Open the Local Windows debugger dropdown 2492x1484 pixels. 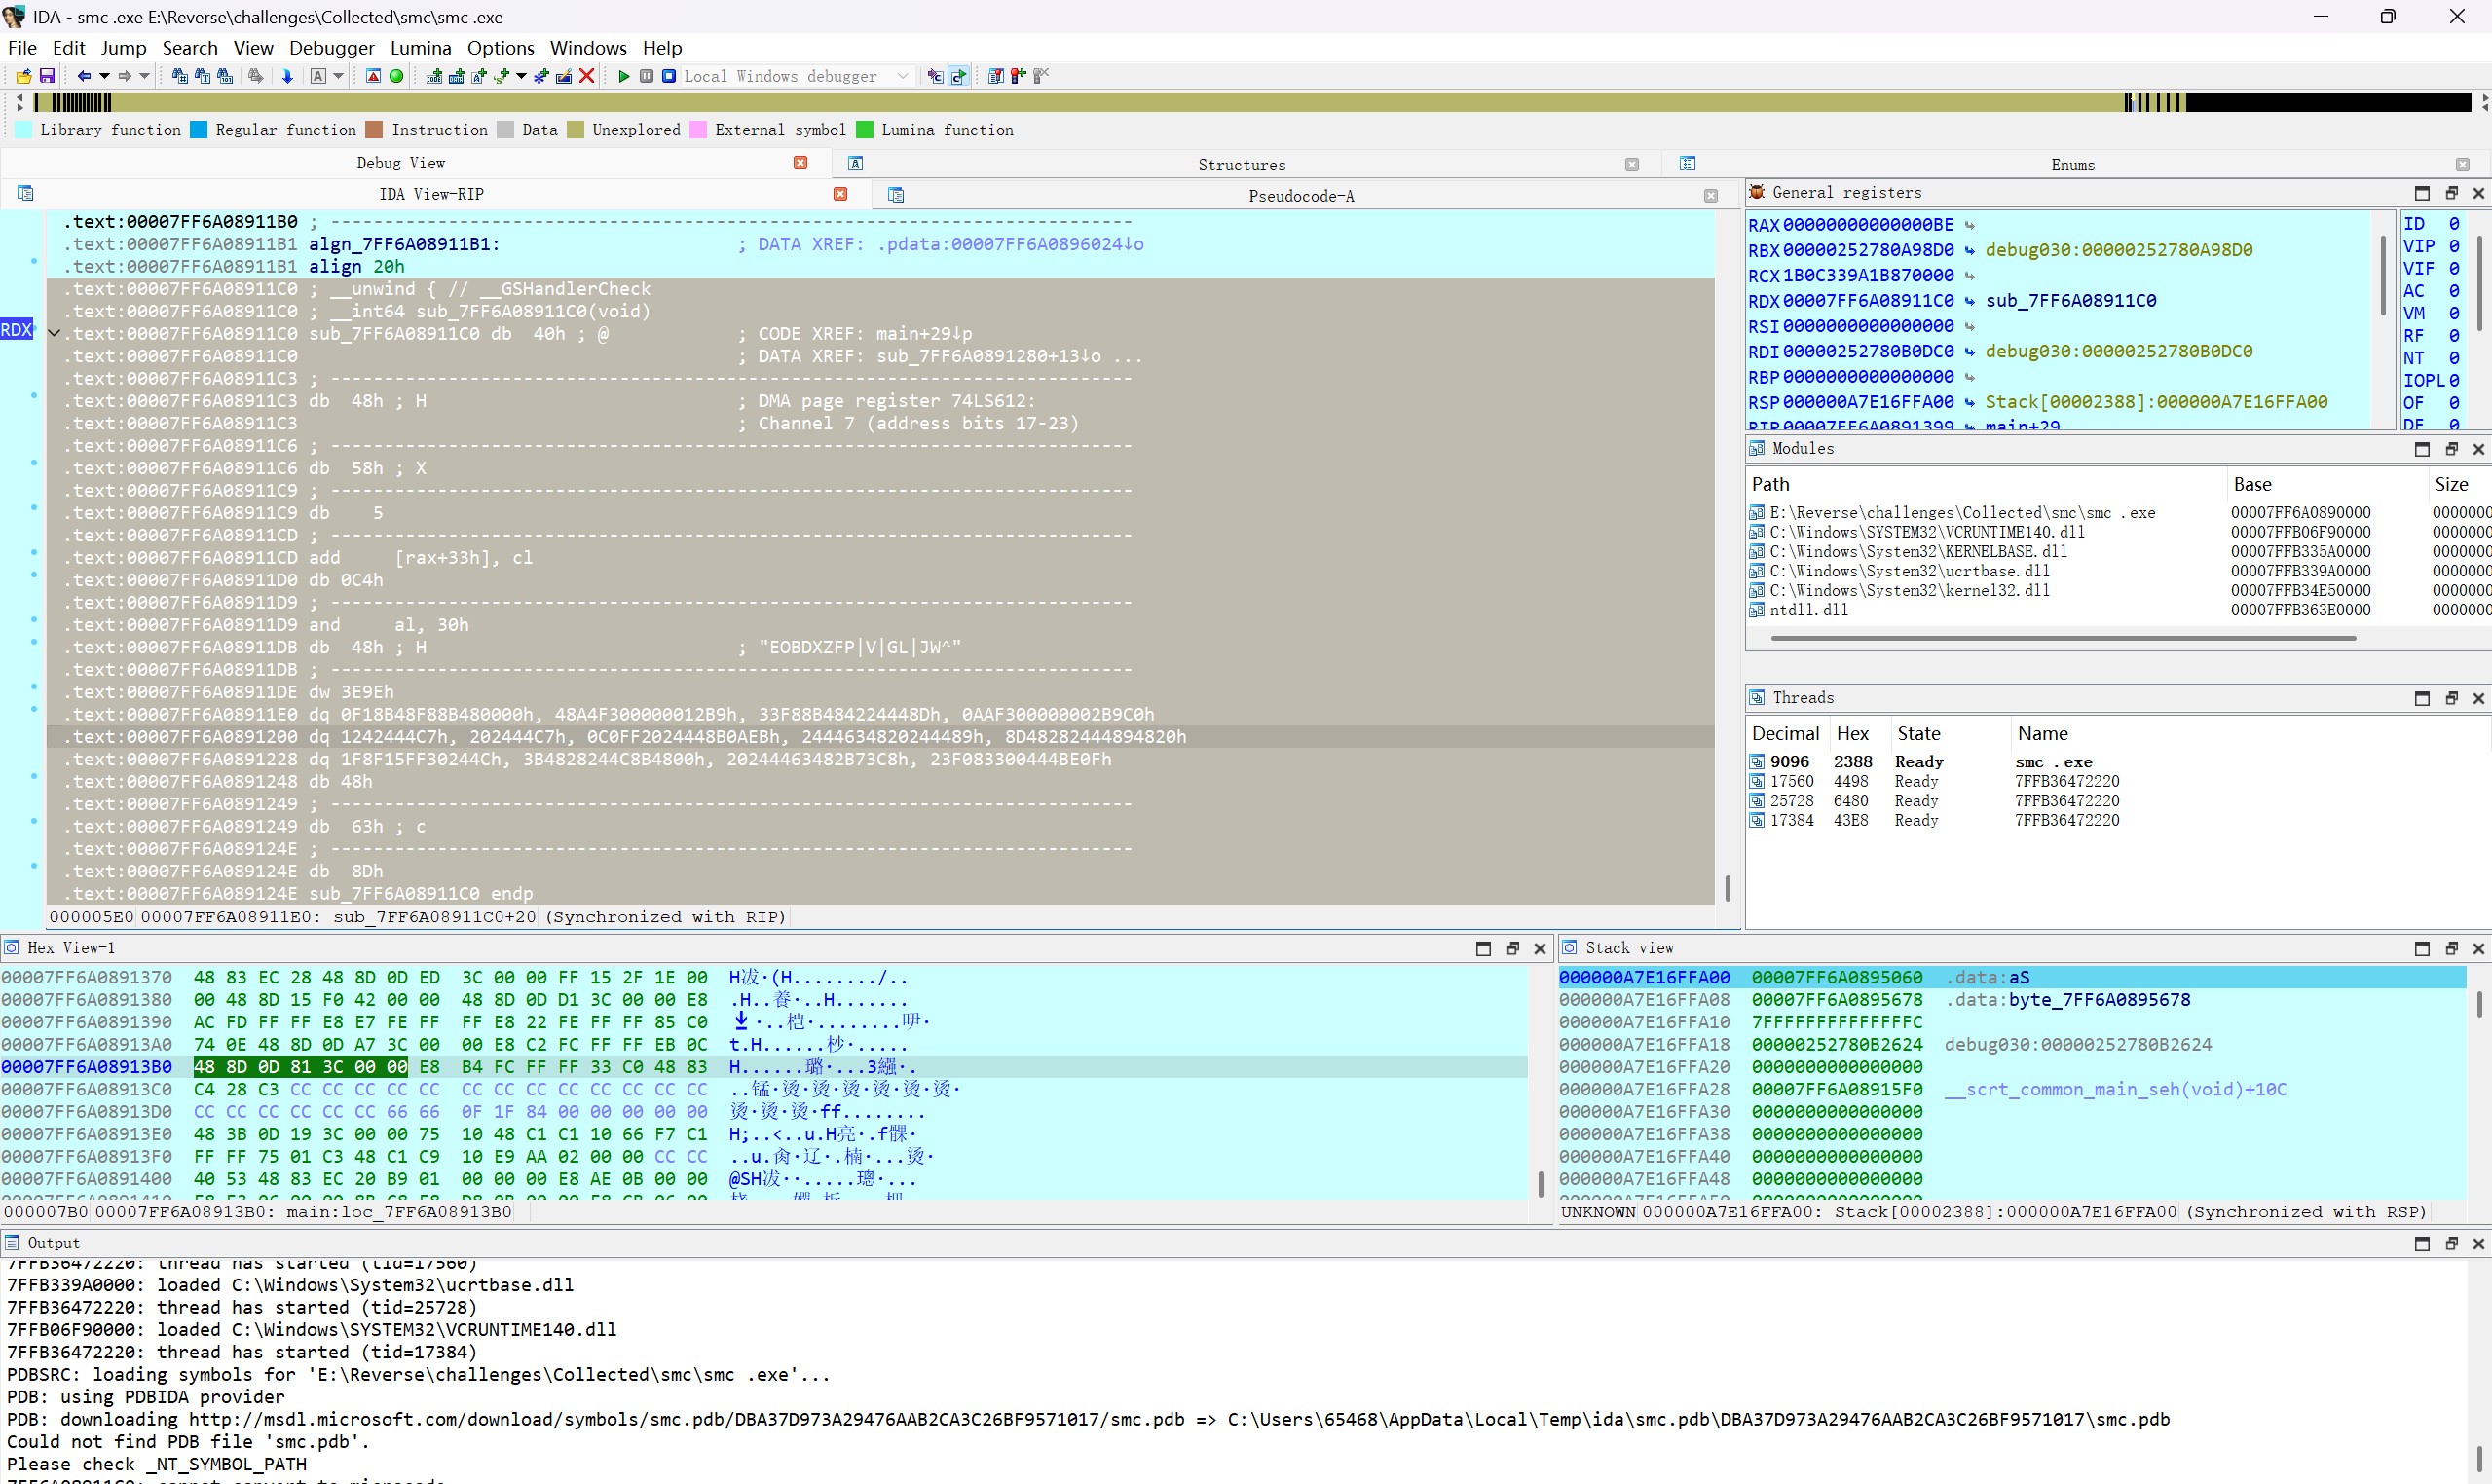click(x=903, y=76)
